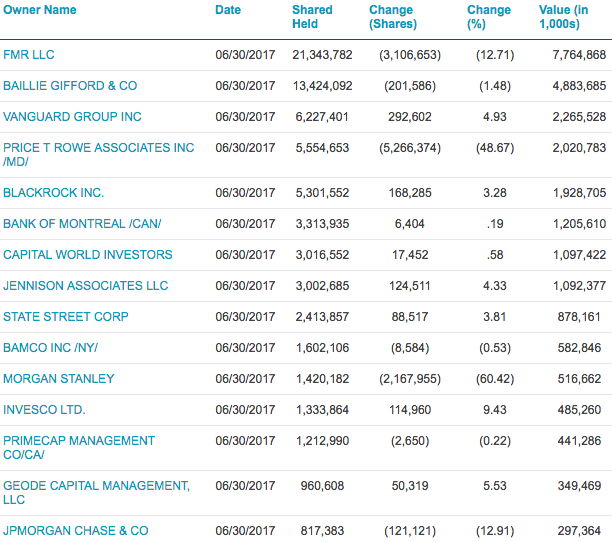Click Jennison Associates LLC link
The height and width of the screenshot is (542, 612).
point(85,286)
